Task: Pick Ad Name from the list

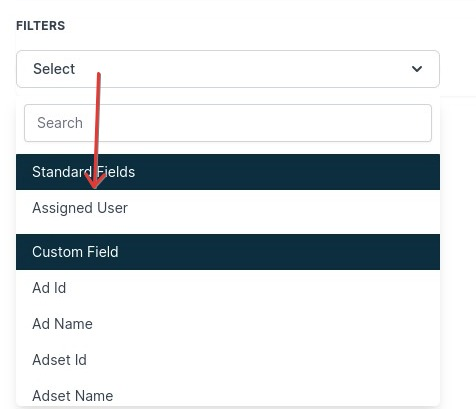Action: [x=228, y=324]
